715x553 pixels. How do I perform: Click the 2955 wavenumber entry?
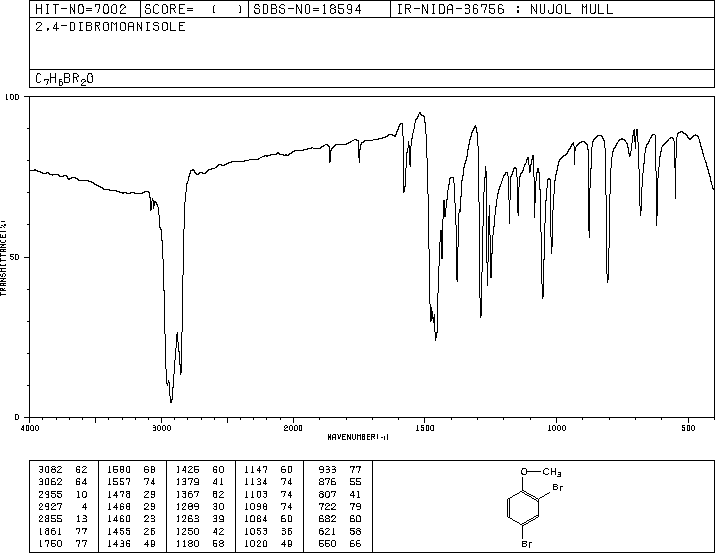coord(50,494)
